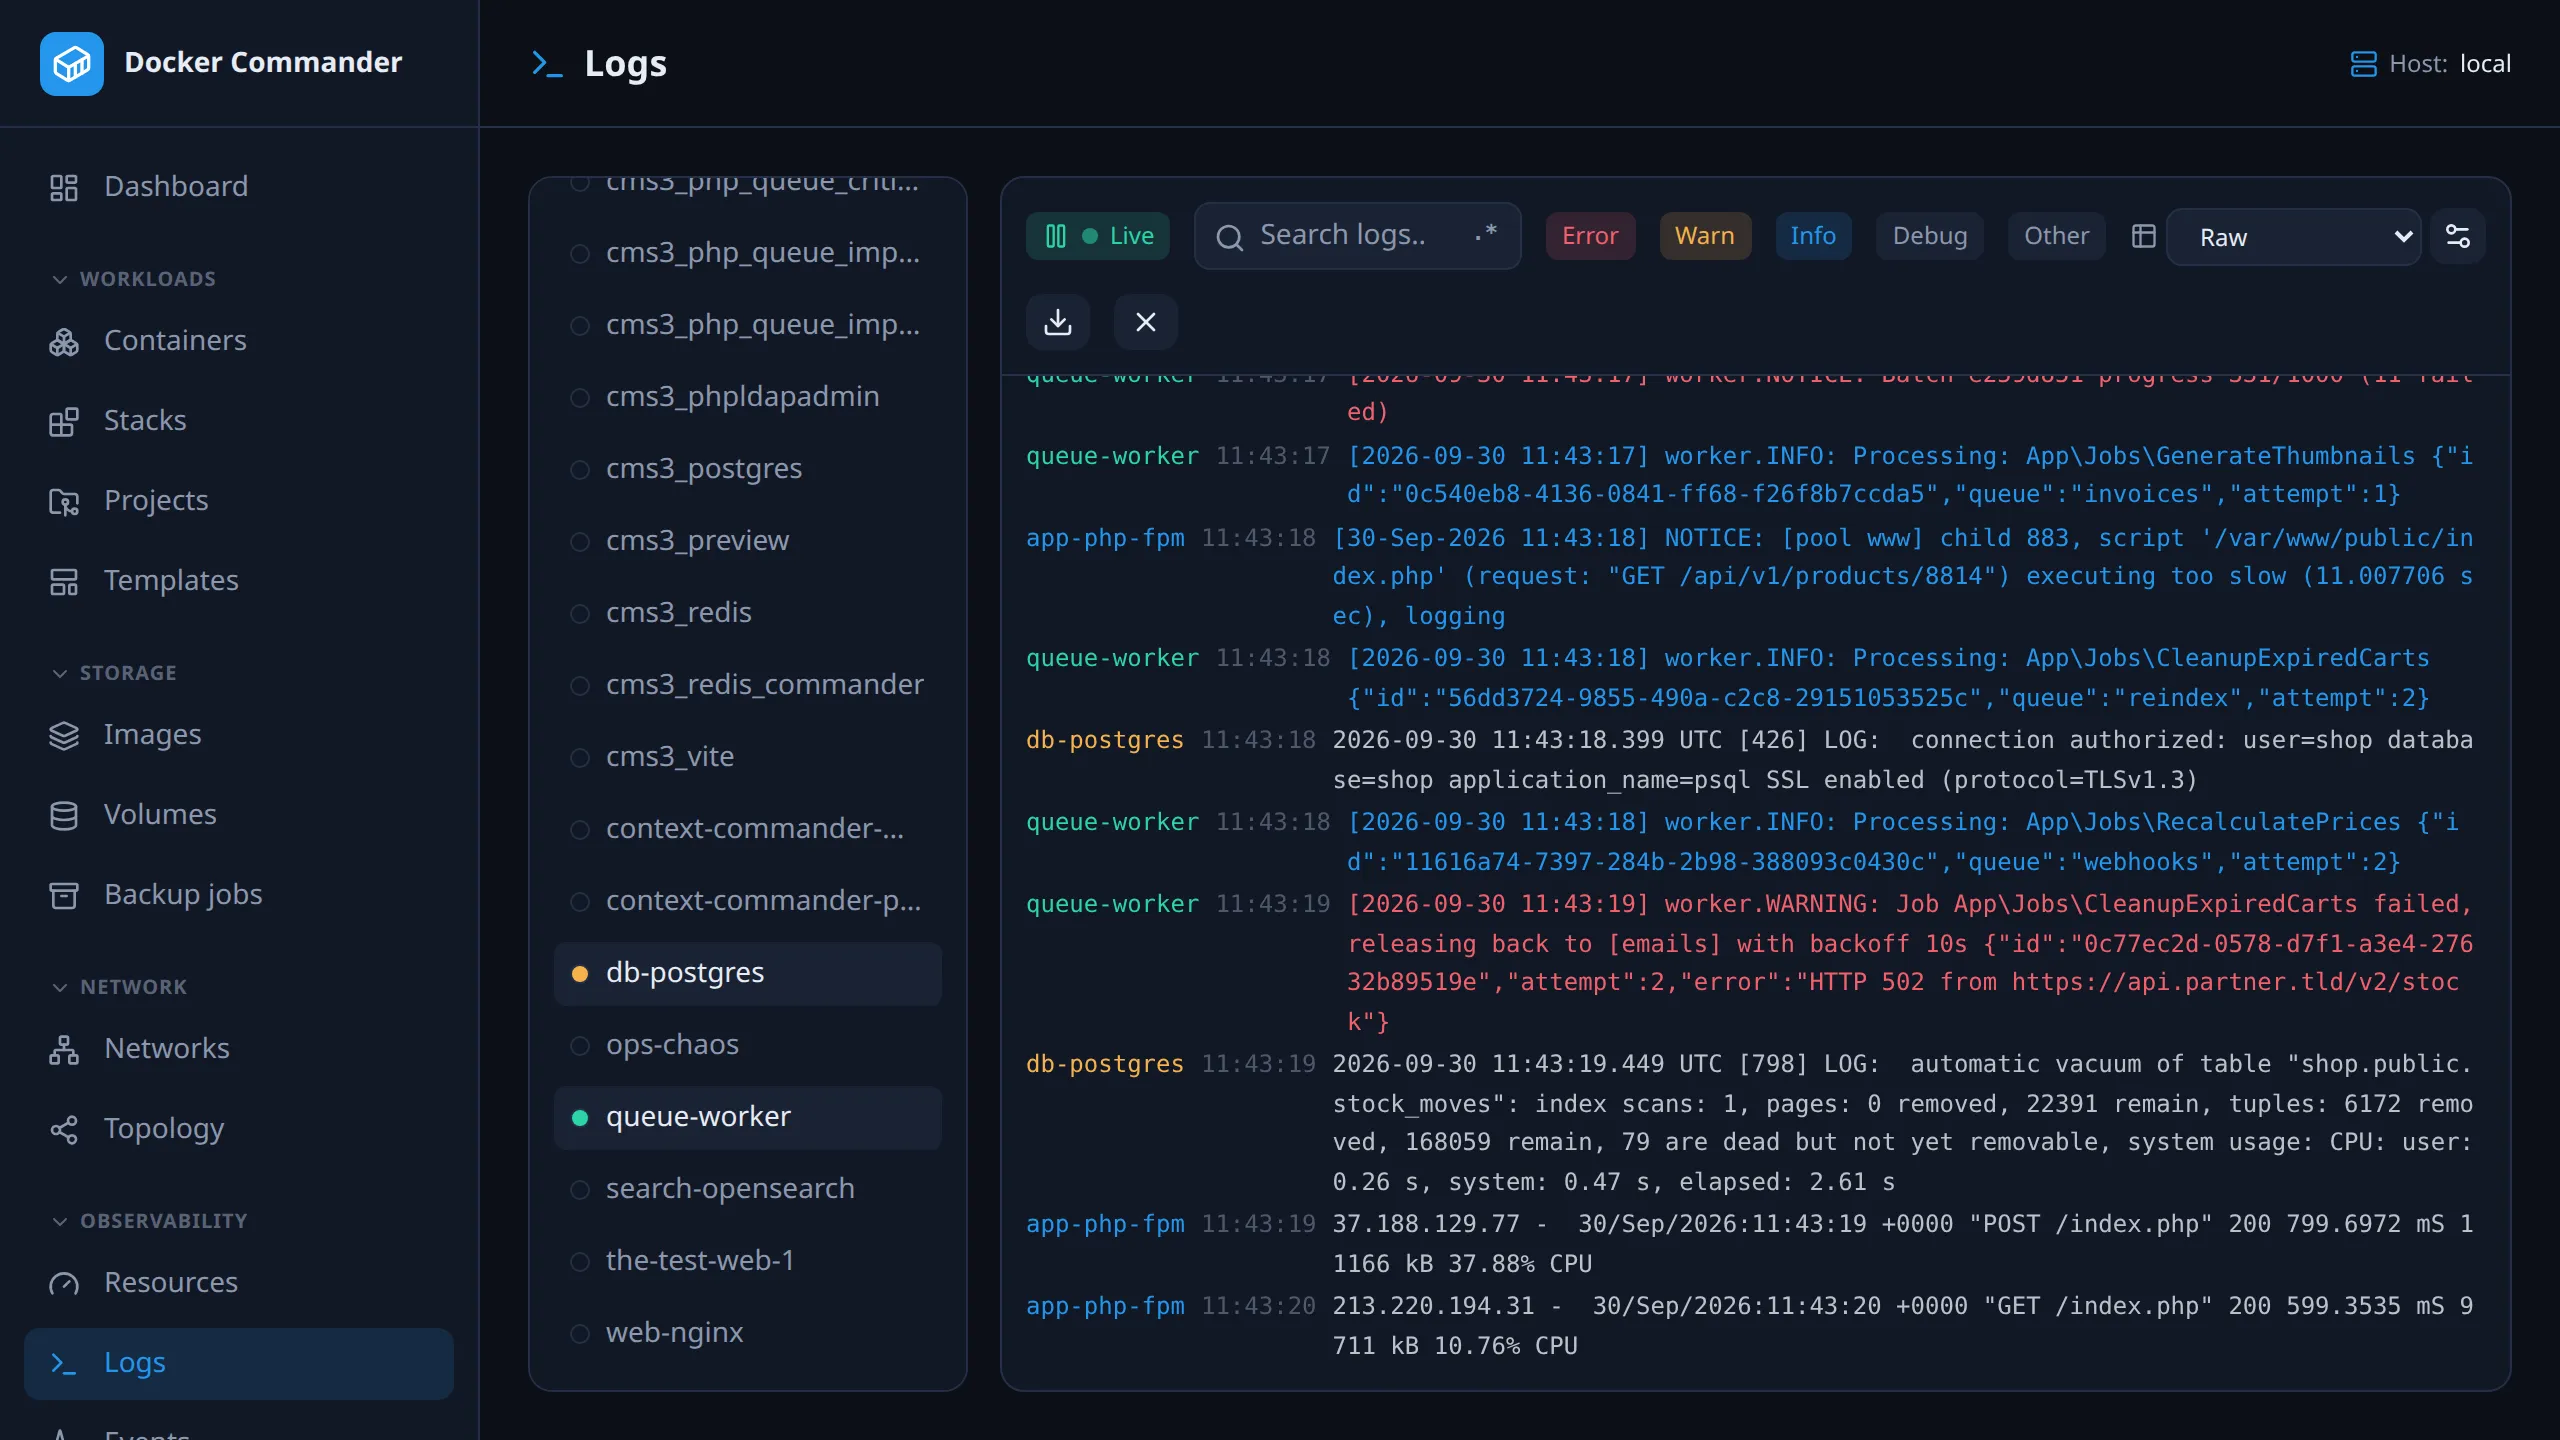Viewport: 2560px width, 1440px height.
Task: Toggle the Other level filter
Action: (x=2057, y=236)
